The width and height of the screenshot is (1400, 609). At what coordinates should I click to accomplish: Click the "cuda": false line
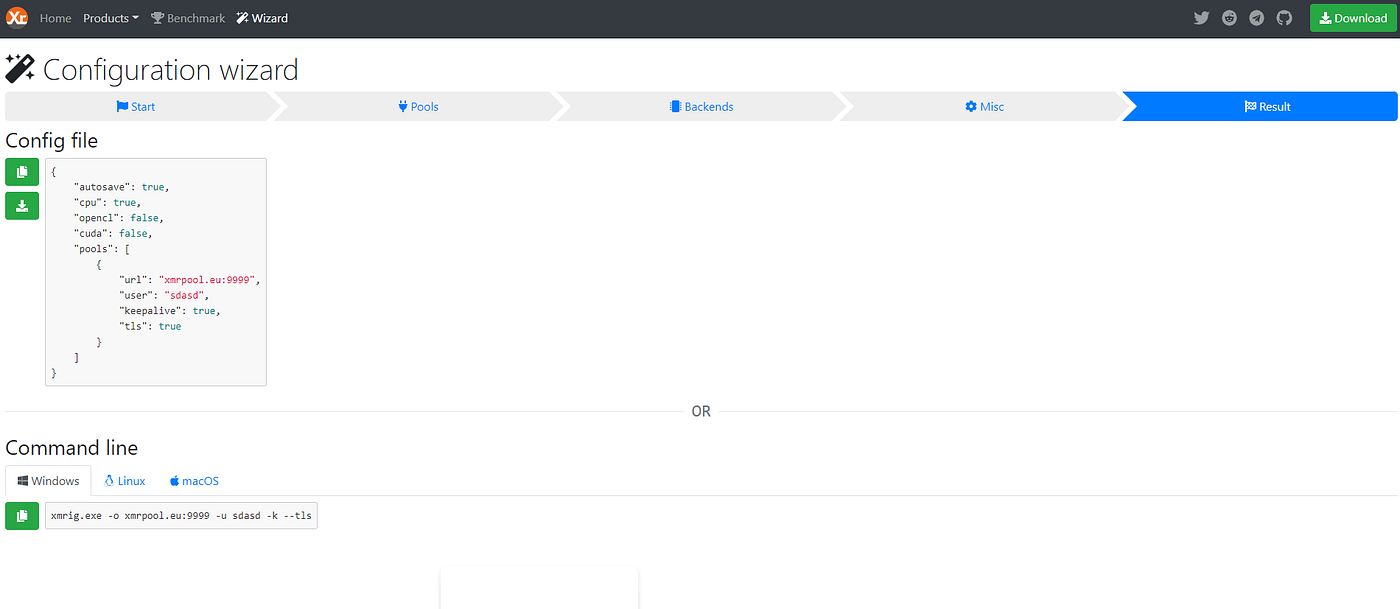pos(112,234)
